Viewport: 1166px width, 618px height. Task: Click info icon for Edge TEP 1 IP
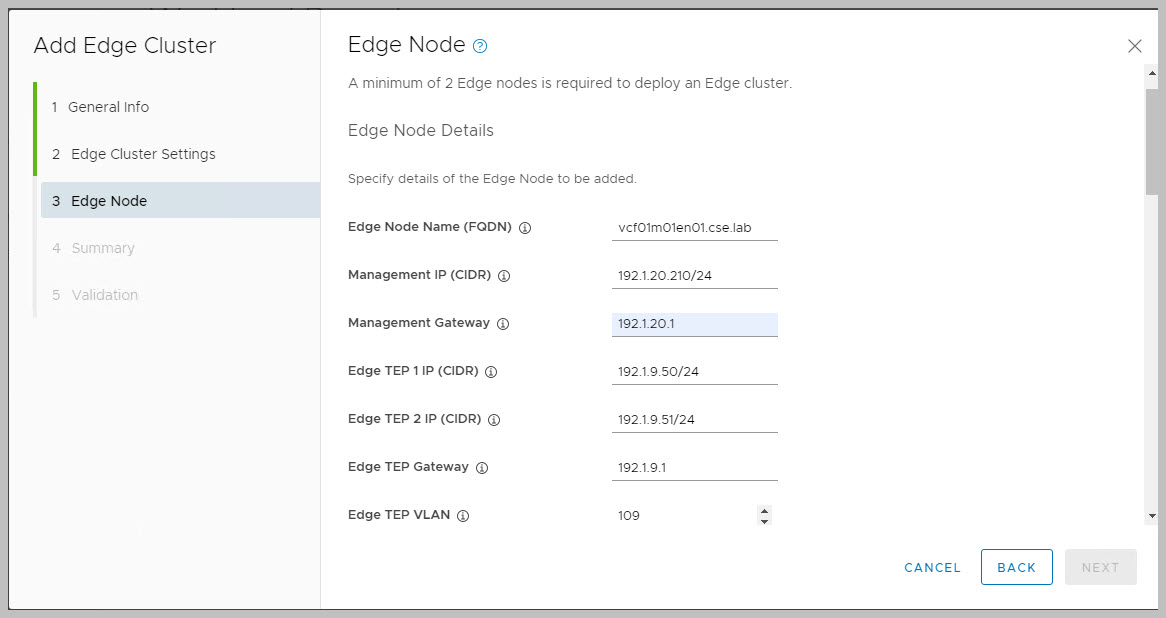491,372
